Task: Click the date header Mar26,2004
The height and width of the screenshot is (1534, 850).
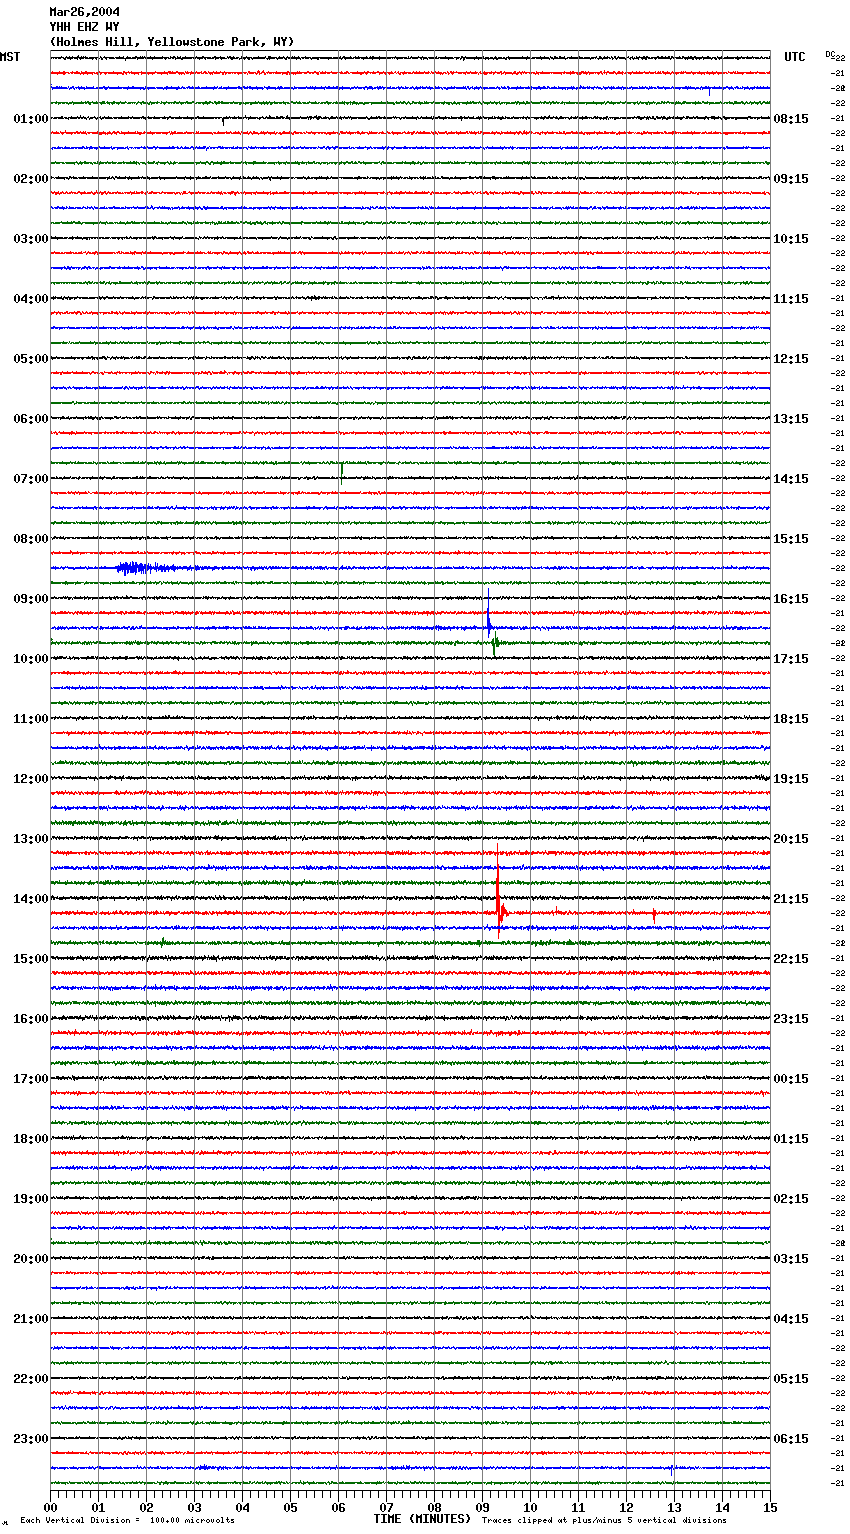Action: tap(84, 12)
